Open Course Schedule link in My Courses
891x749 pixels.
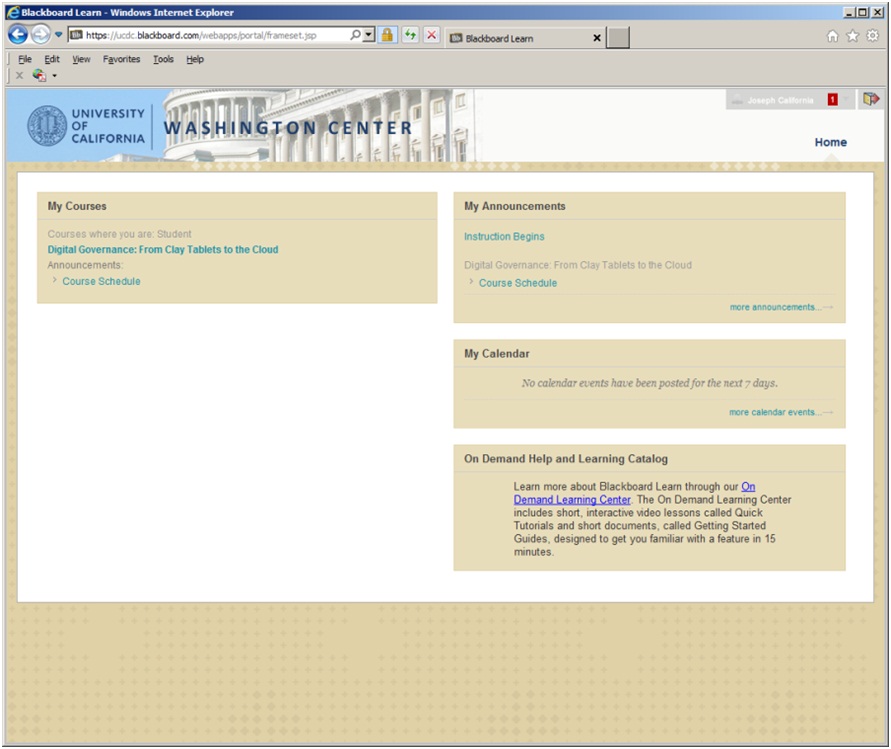pos(101,281)
